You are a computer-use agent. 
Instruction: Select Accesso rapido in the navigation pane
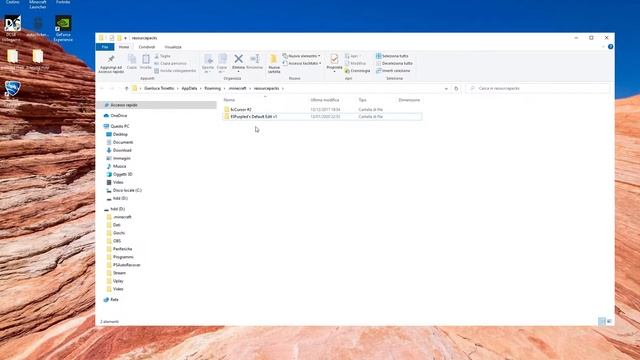point(124,105)
